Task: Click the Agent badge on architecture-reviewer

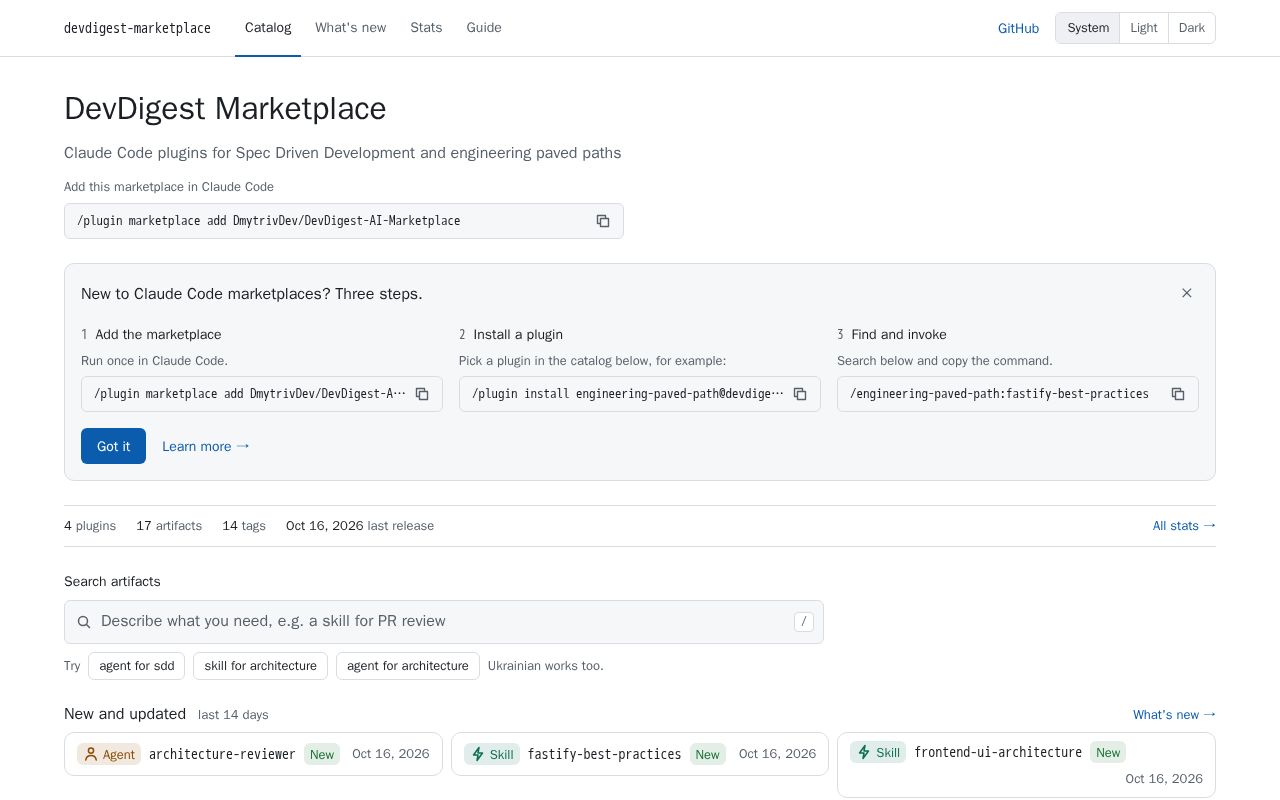Action: [x=109, y=754]
